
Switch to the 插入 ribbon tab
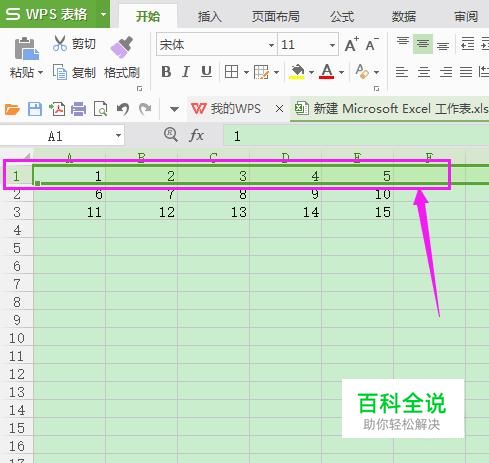coord(210,16)
